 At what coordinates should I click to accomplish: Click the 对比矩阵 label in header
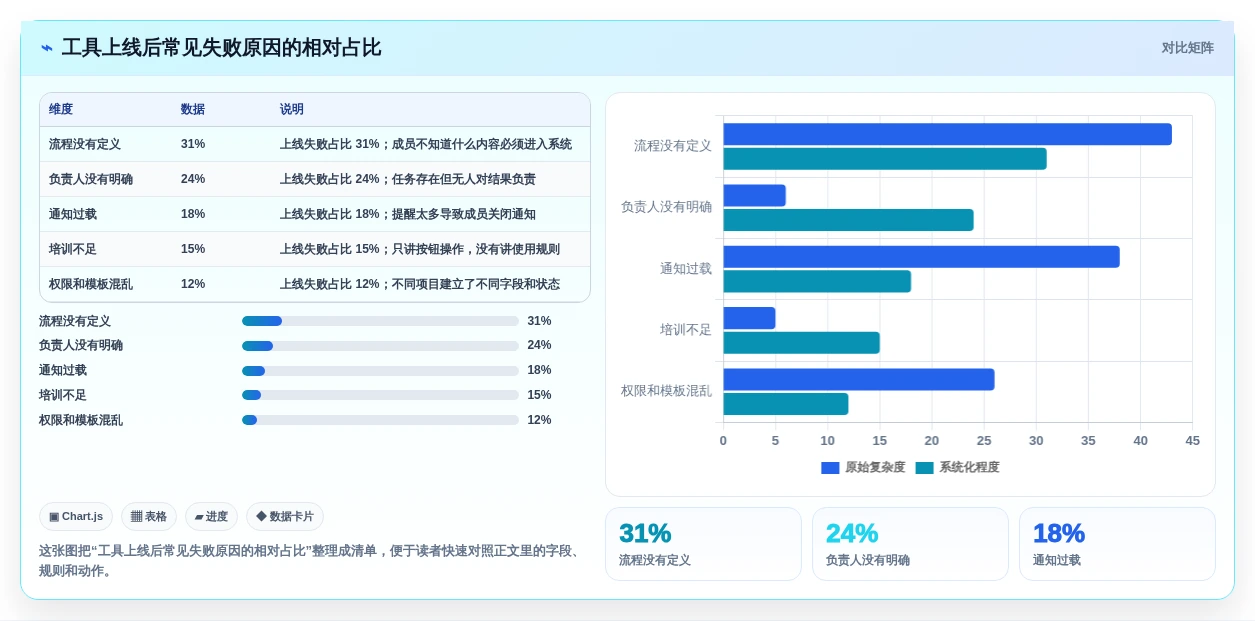[x=1187, y=48]
